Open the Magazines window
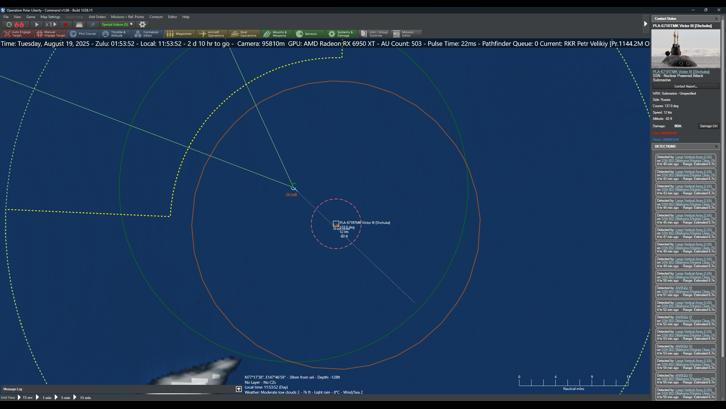This screenshot has width=726, height=409. [180, 34]
